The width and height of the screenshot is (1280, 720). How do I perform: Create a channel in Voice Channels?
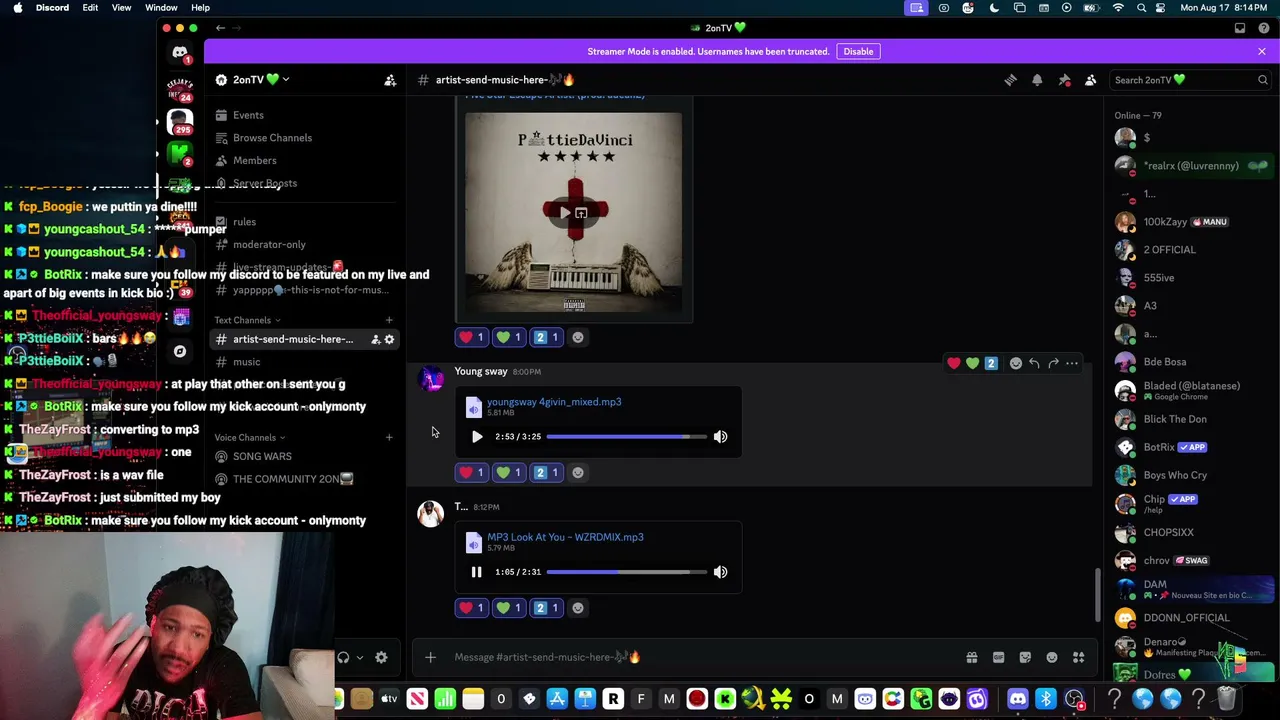pyautogui.click(x=389, y=437)
